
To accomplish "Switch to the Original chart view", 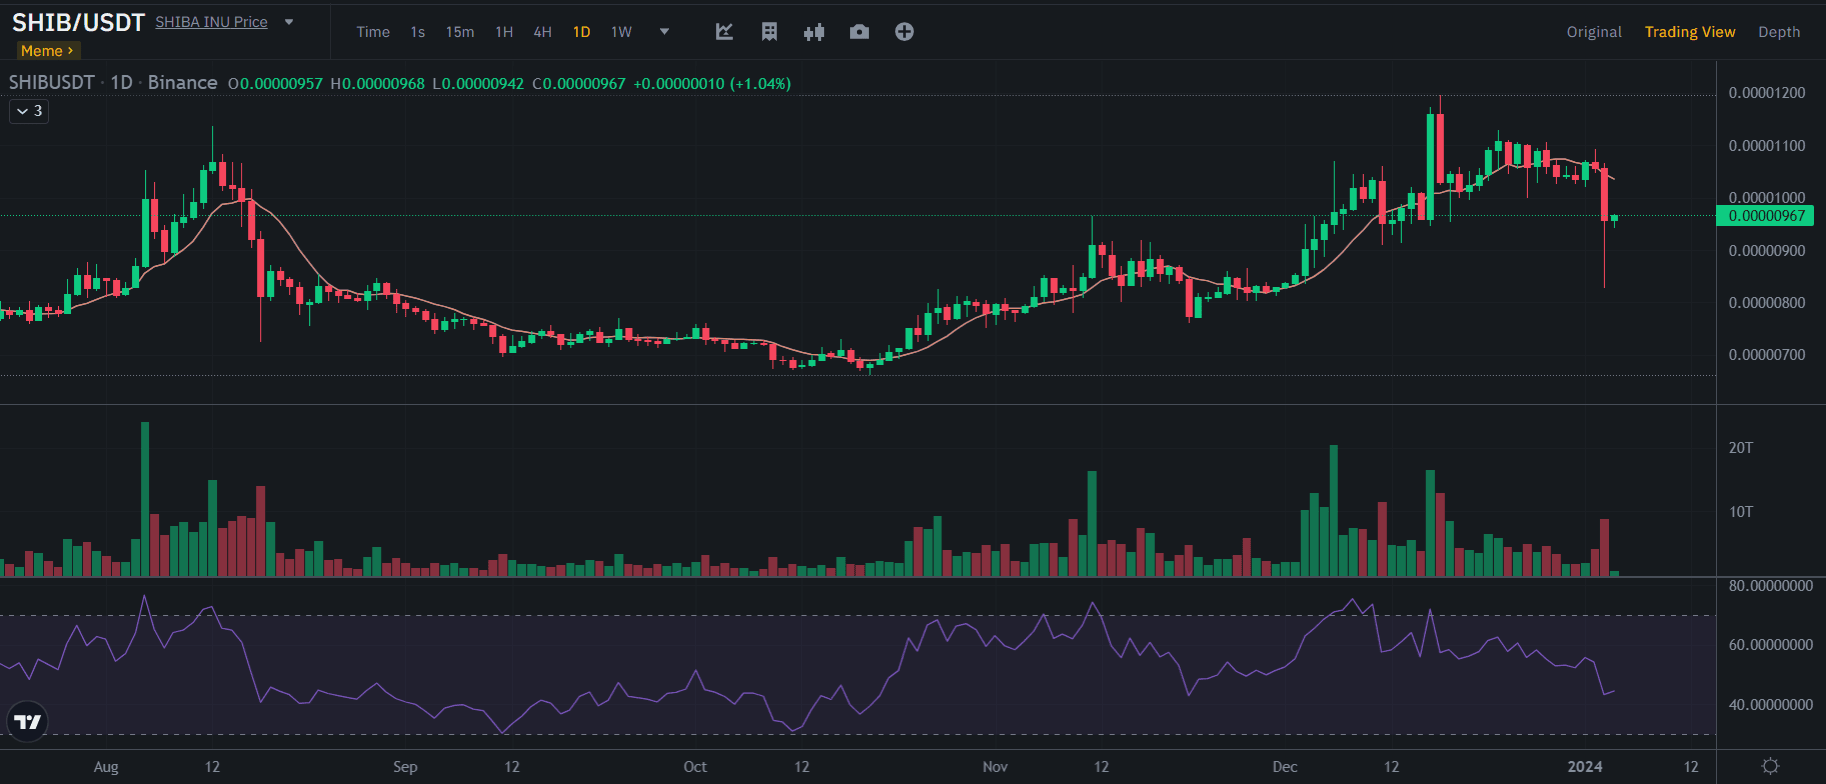I will click(1593, 32).
